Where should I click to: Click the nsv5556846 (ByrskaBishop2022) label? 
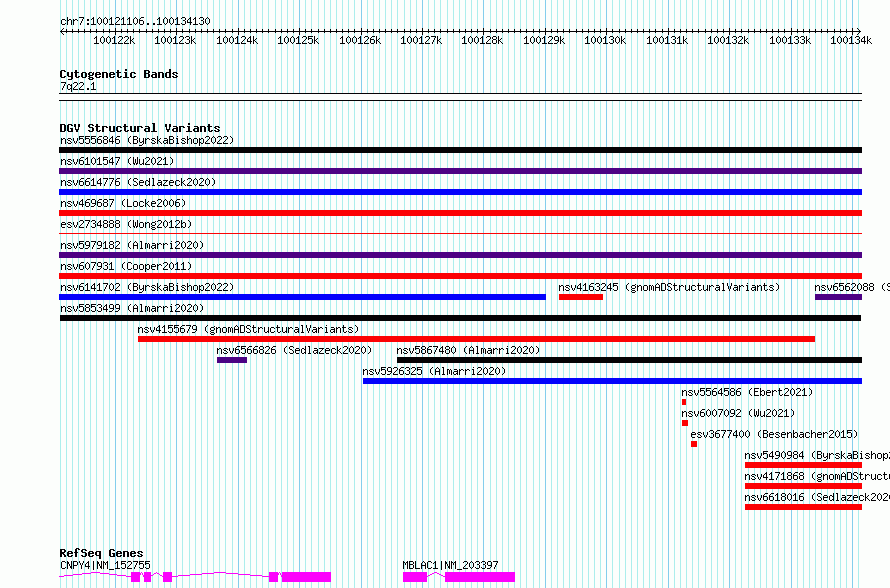pyautogui.click(x=147, y=140)
